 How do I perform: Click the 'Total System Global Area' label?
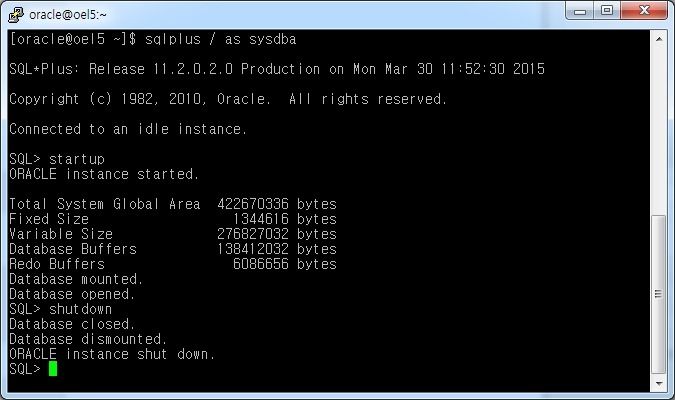click(x=105, y=204)
